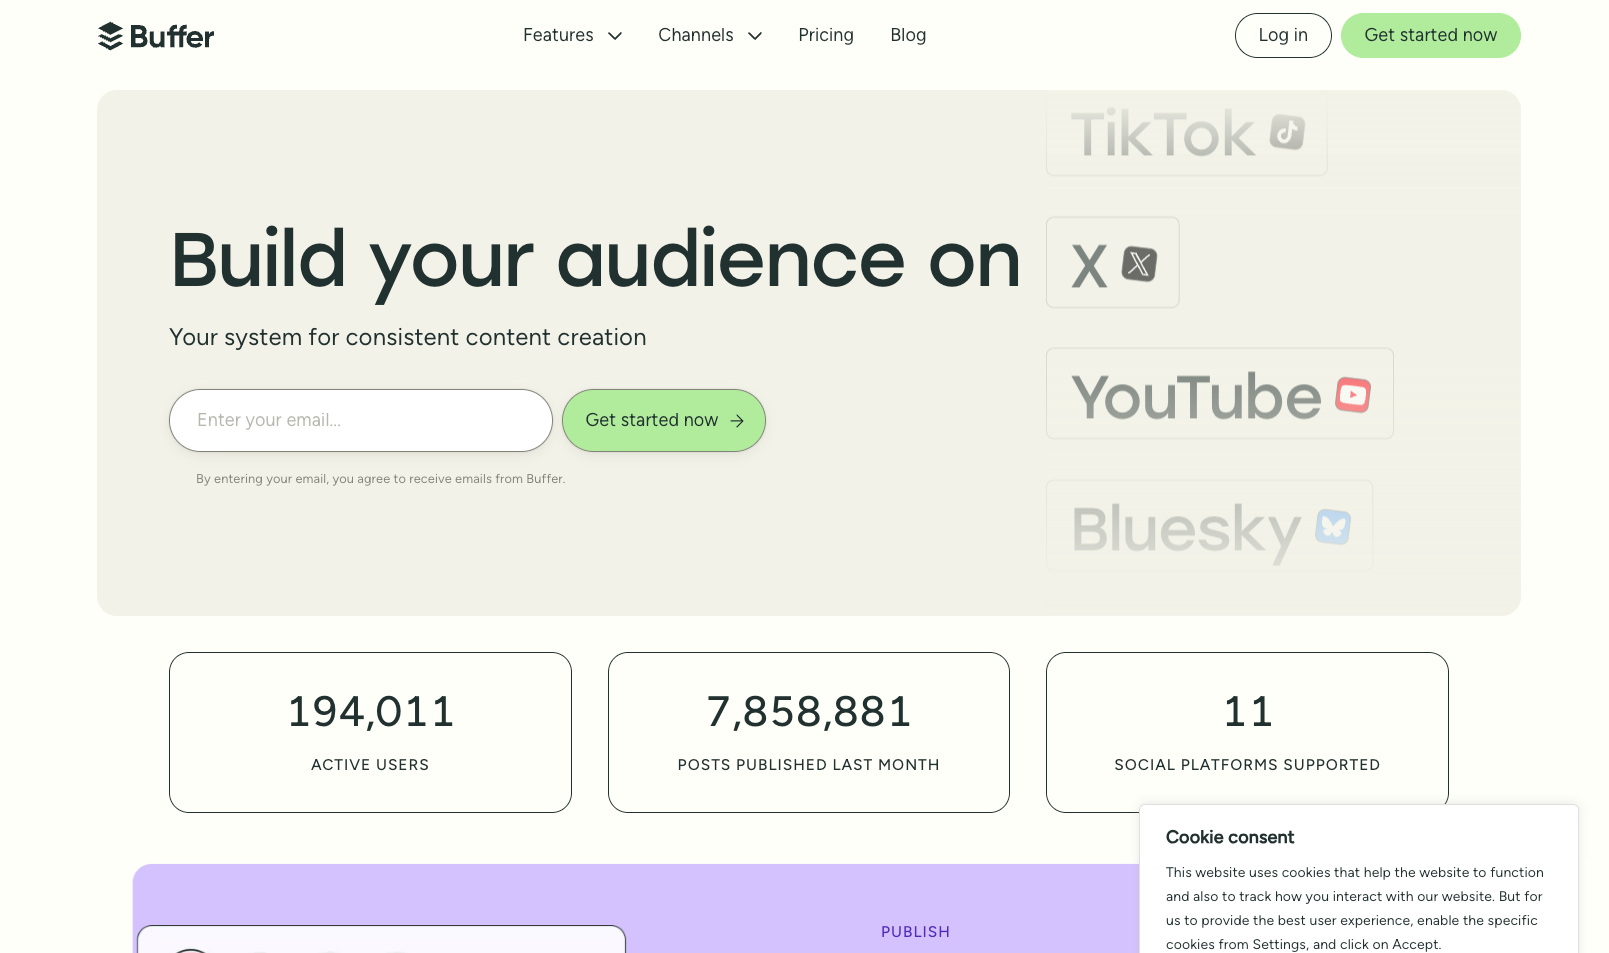Viewport: 1609px width, 953px height.
Task: Open the Features menu label
Action: click(x=558, y=35)
